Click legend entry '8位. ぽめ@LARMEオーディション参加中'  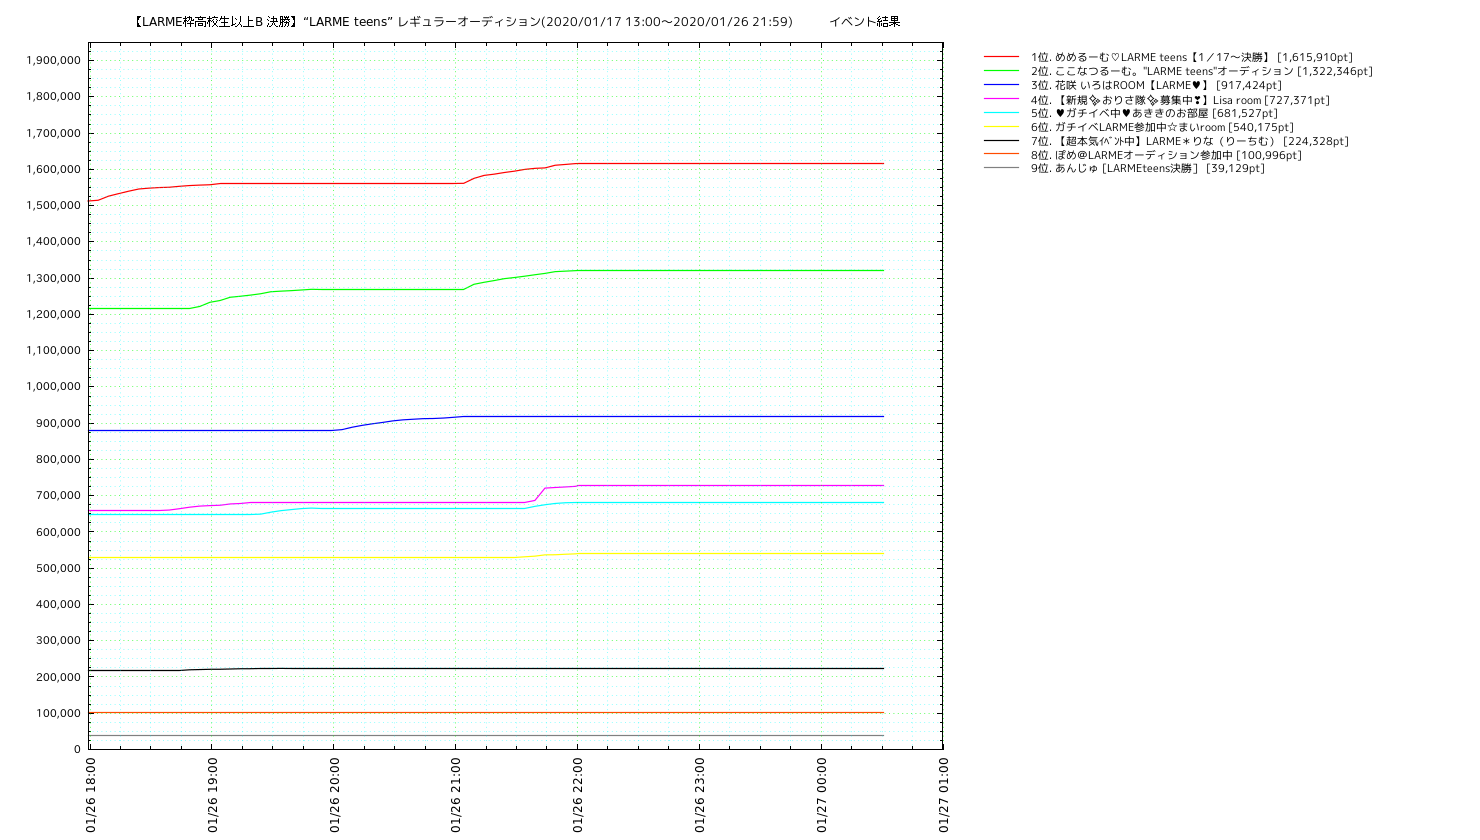pos(1166,155)
